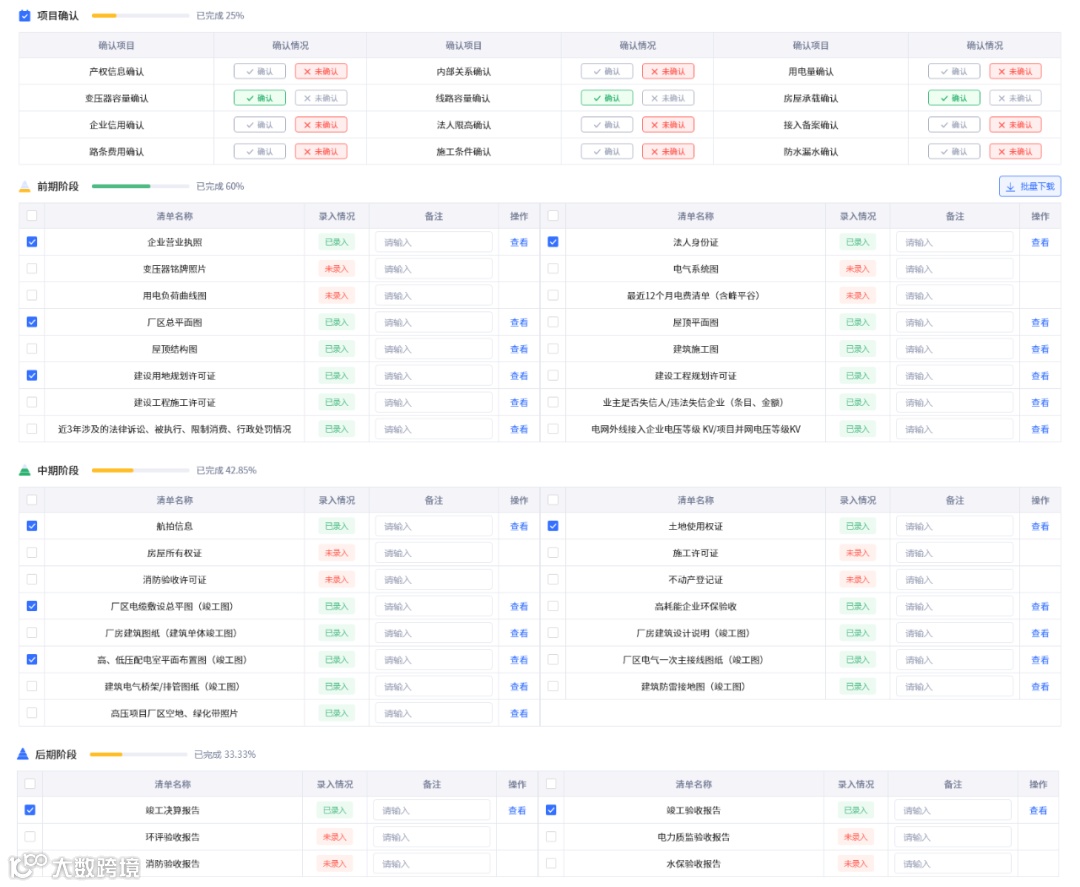Click 确认 for 产权信息确认
The height and width of the screenshot is (887, 1080).
pyautogui.click(x=260, y=71)
